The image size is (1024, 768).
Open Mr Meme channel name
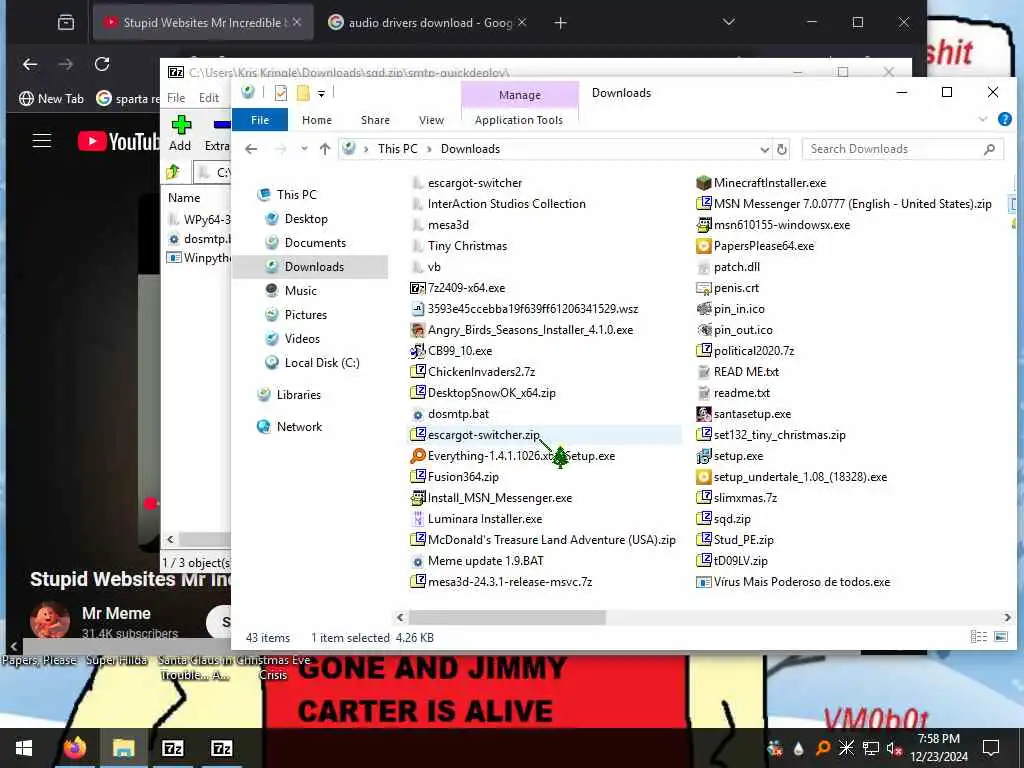pos(116,613)
